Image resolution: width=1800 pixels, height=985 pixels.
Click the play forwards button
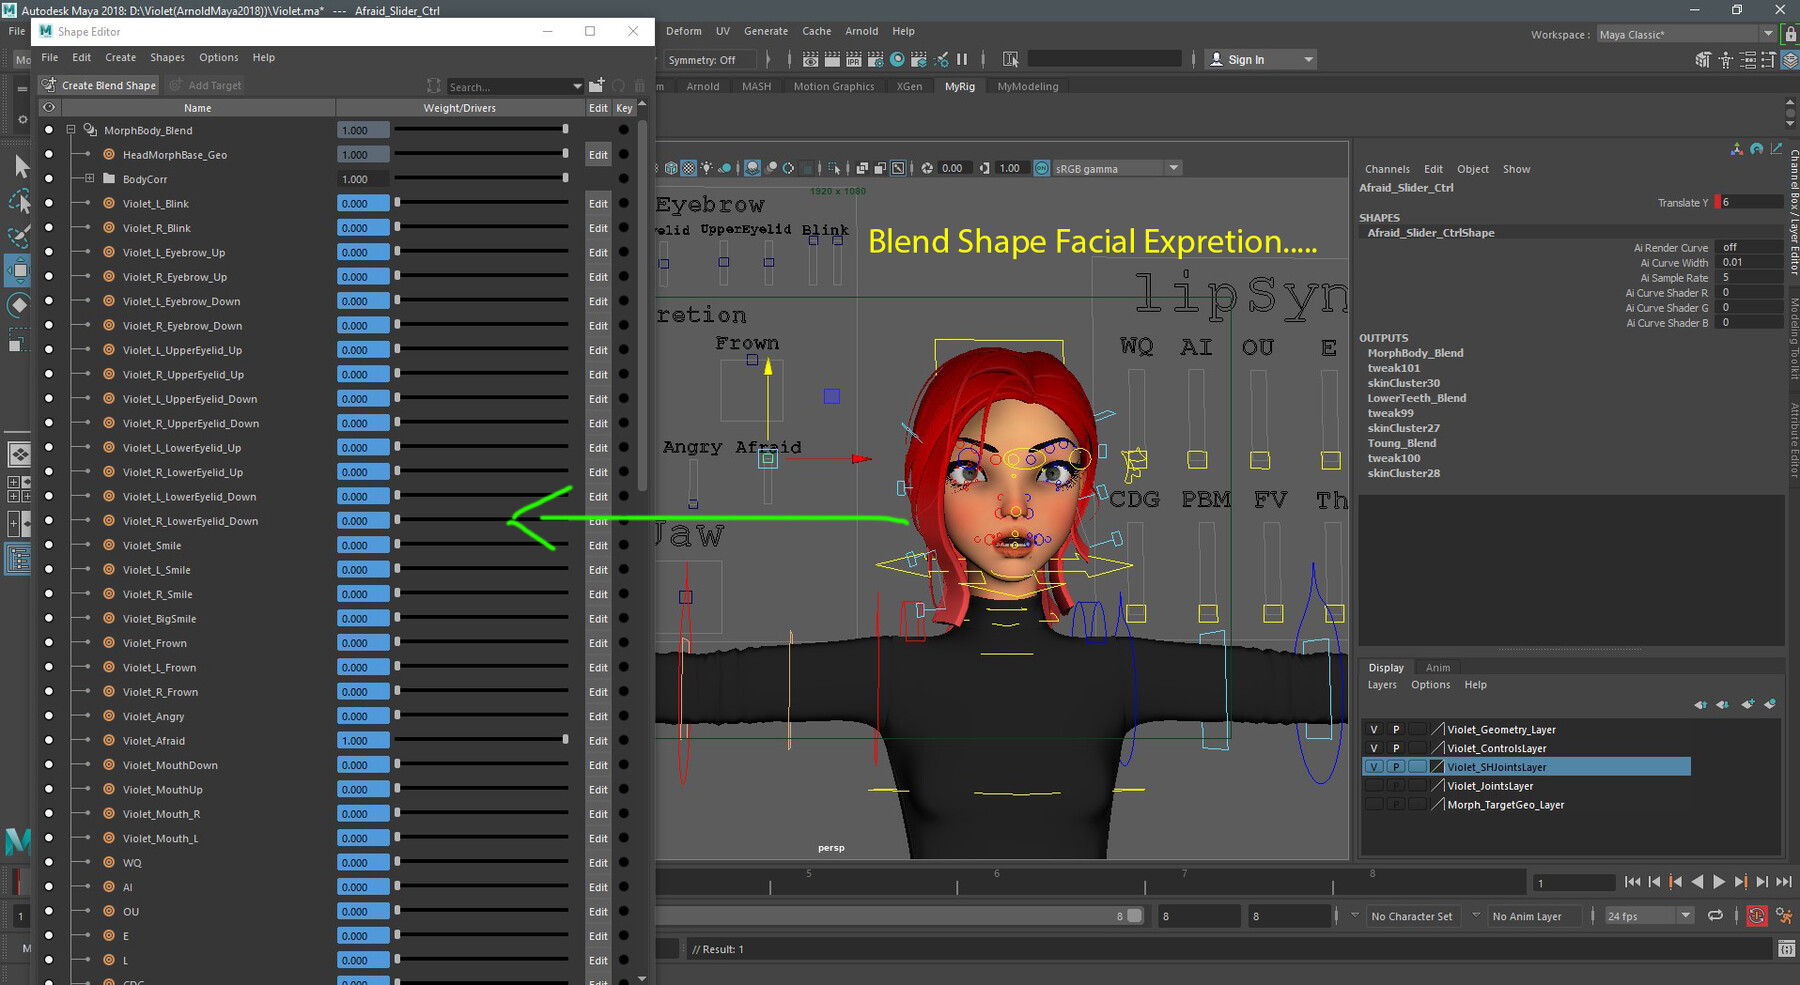click(1719, 882)
